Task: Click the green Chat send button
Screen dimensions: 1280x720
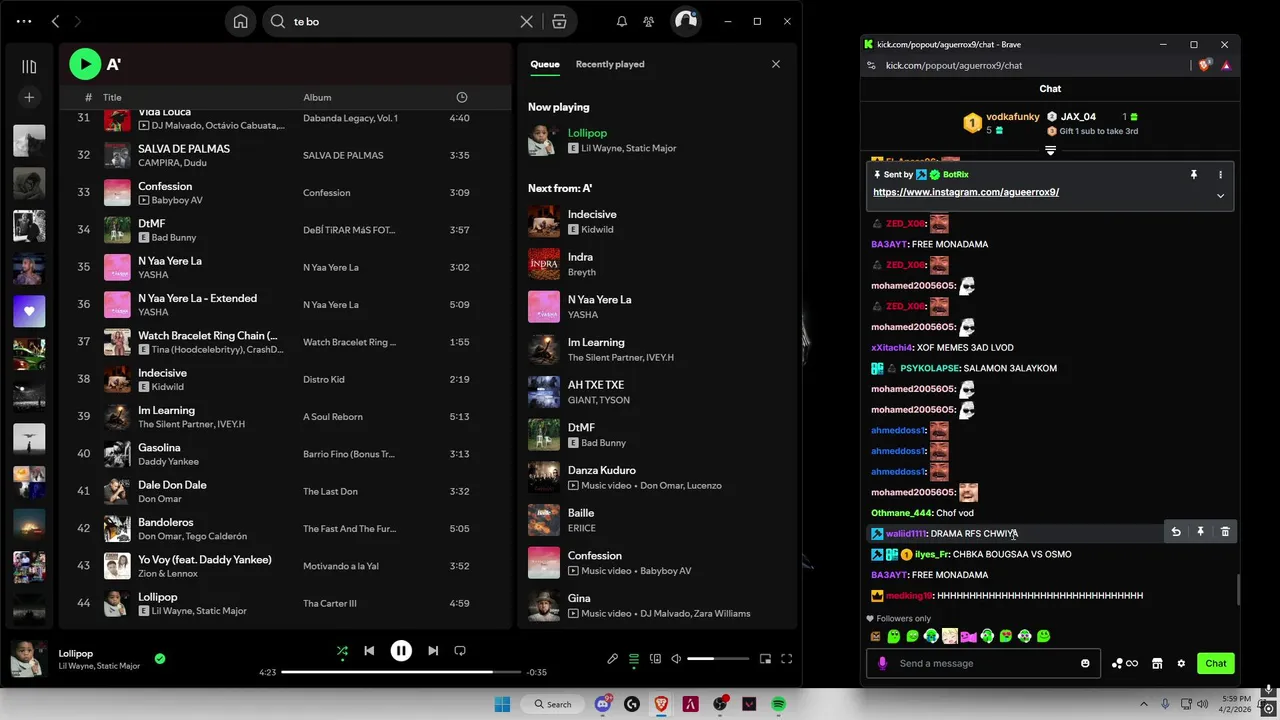Action: click(x=1215, y=663)
